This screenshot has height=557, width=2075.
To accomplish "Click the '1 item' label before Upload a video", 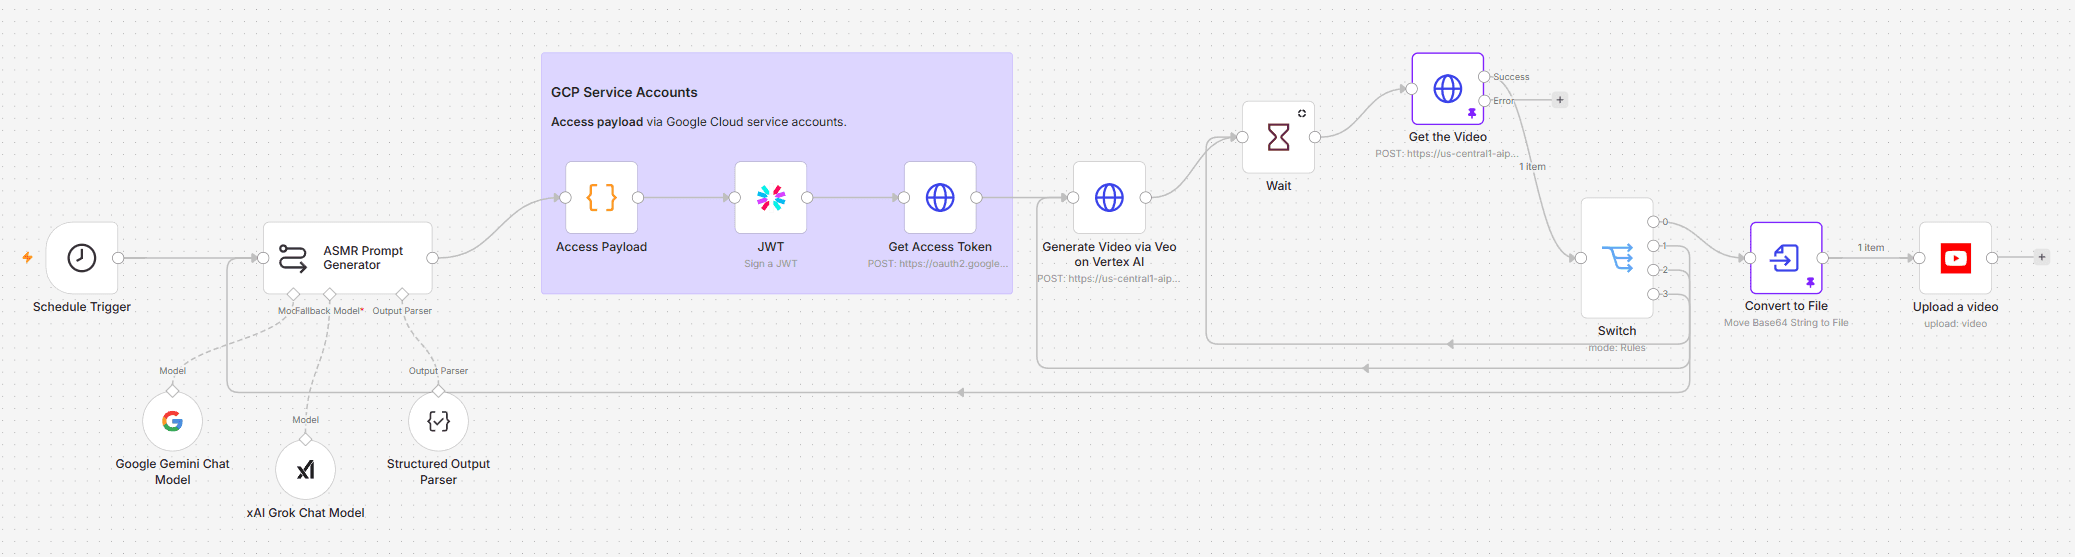I will [1871, 248].
